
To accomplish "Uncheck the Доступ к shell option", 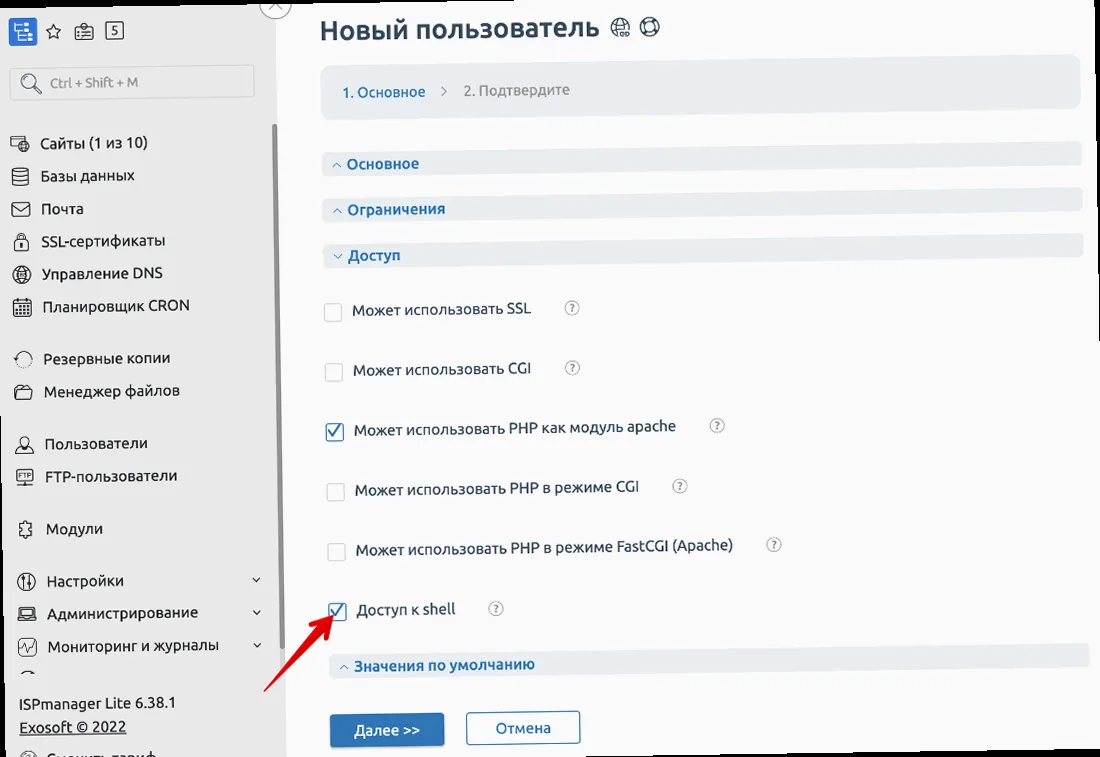I will 337,609.
